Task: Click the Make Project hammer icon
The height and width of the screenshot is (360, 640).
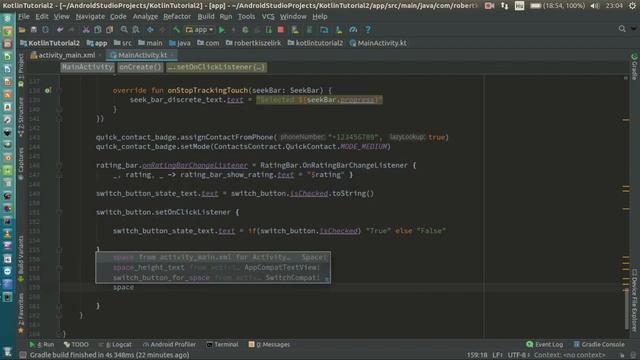Action: tap(176, 30)
